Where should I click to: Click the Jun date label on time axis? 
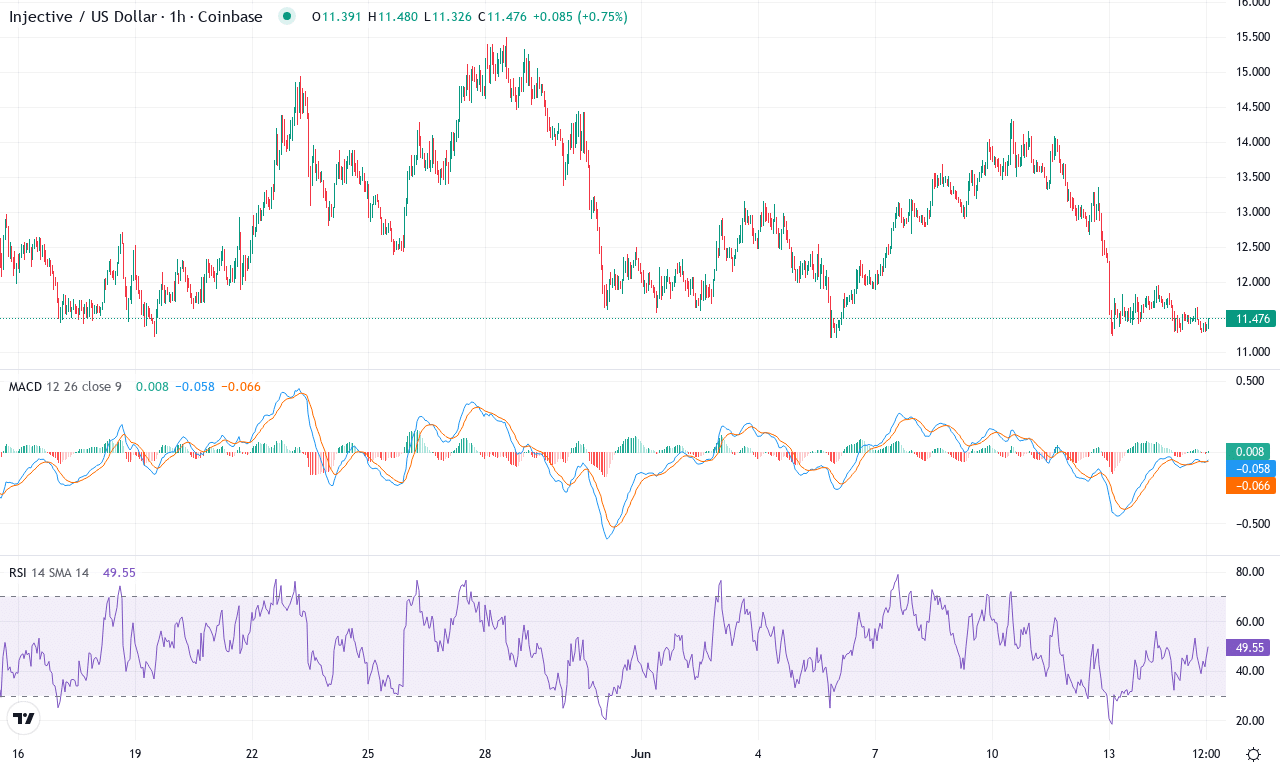pos(640,753)
